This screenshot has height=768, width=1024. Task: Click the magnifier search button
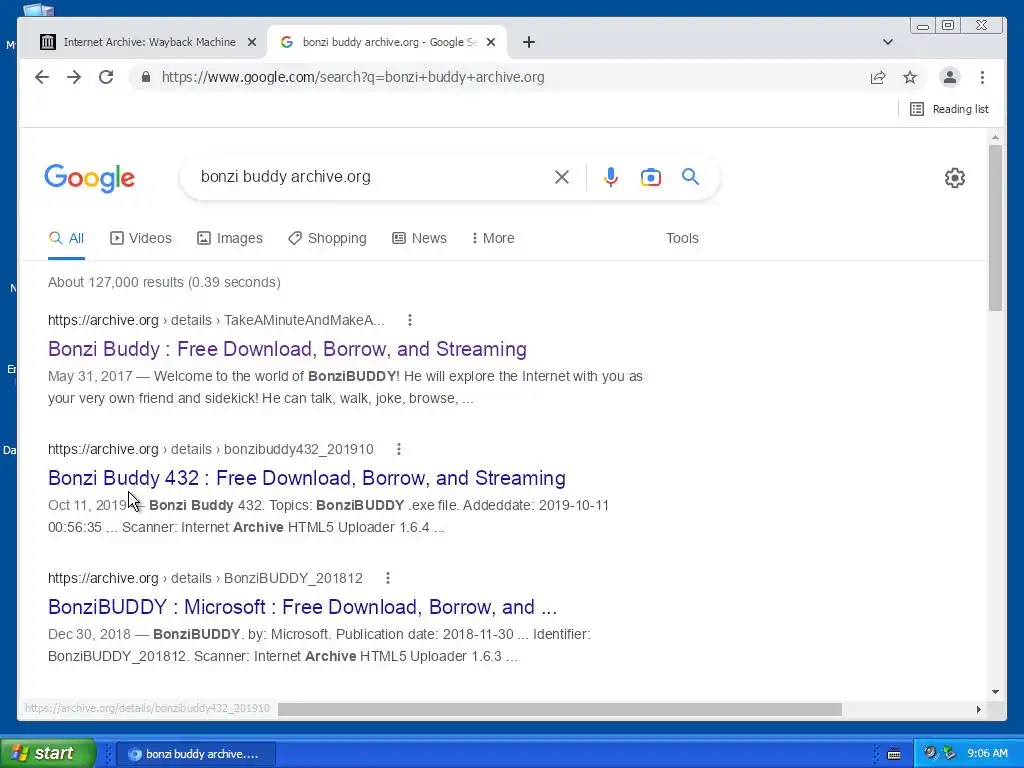[x=690, y=177]
